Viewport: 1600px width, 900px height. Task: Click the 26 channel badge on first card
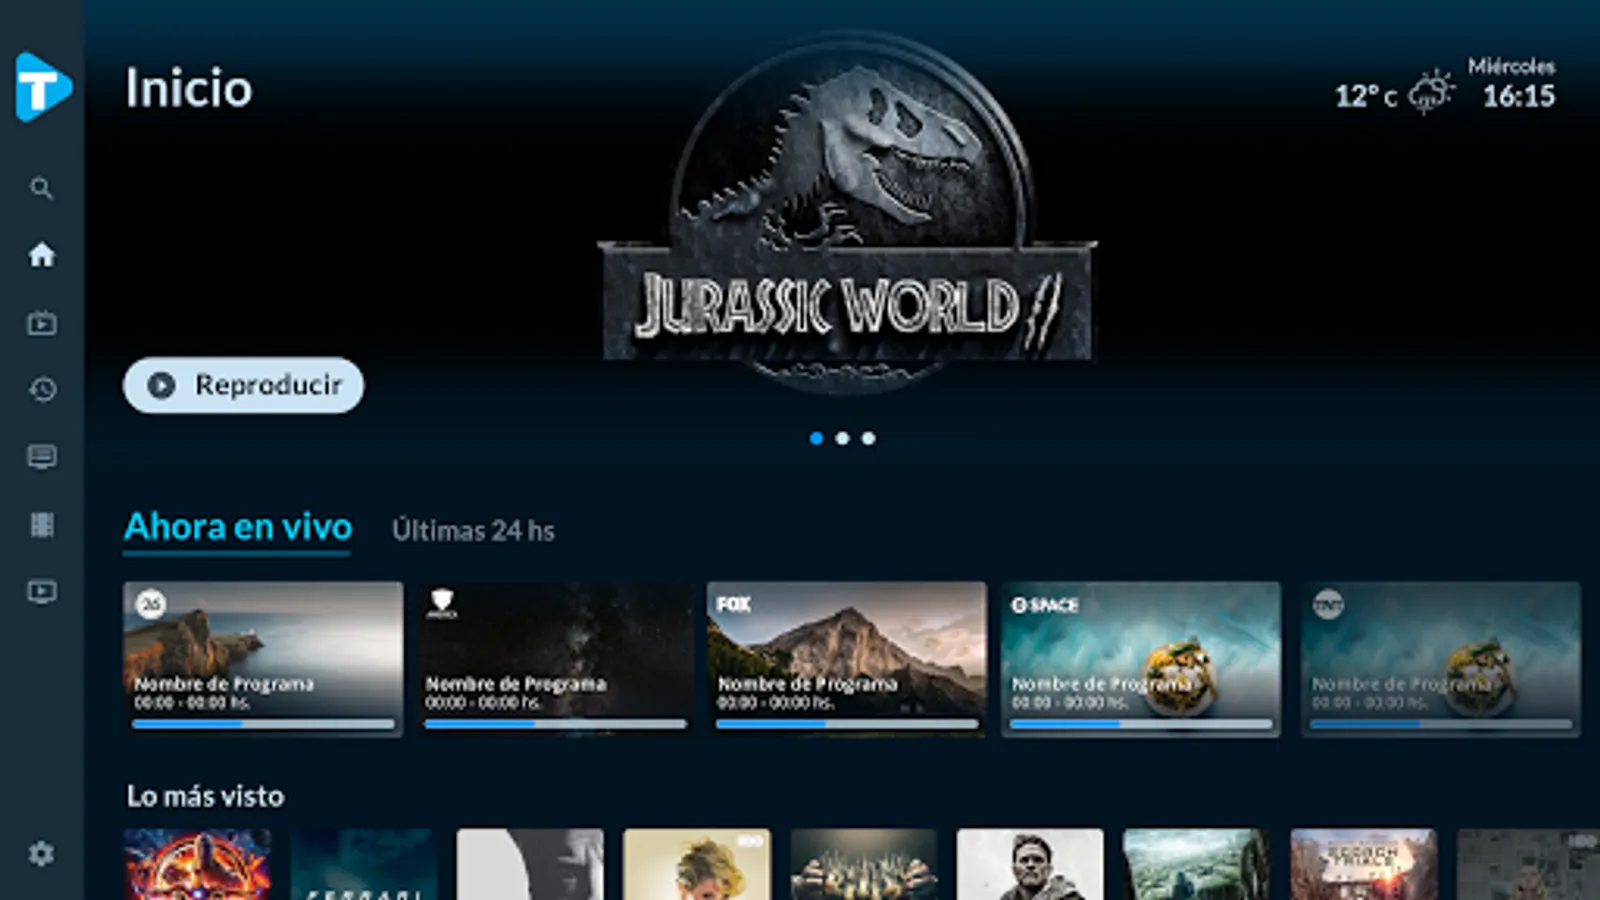pos(151,604)
